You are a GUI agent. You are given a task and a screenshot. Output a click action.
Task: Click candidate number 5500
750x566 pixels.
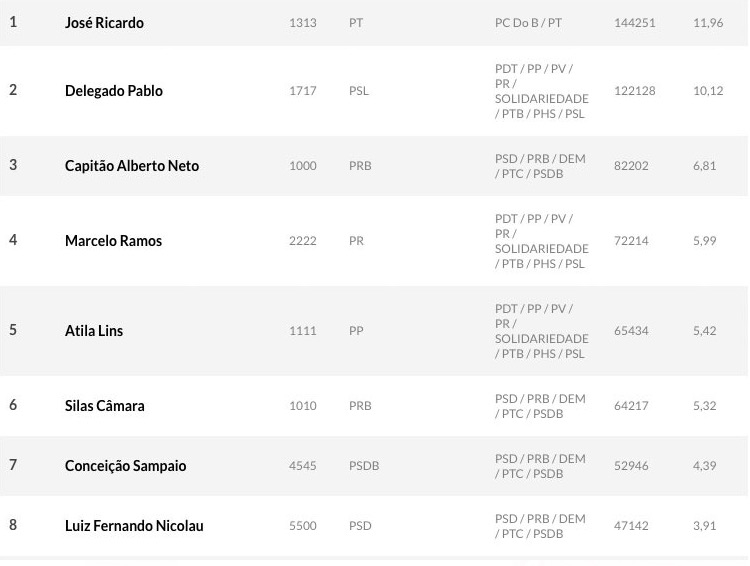click(x=302, y=526)
